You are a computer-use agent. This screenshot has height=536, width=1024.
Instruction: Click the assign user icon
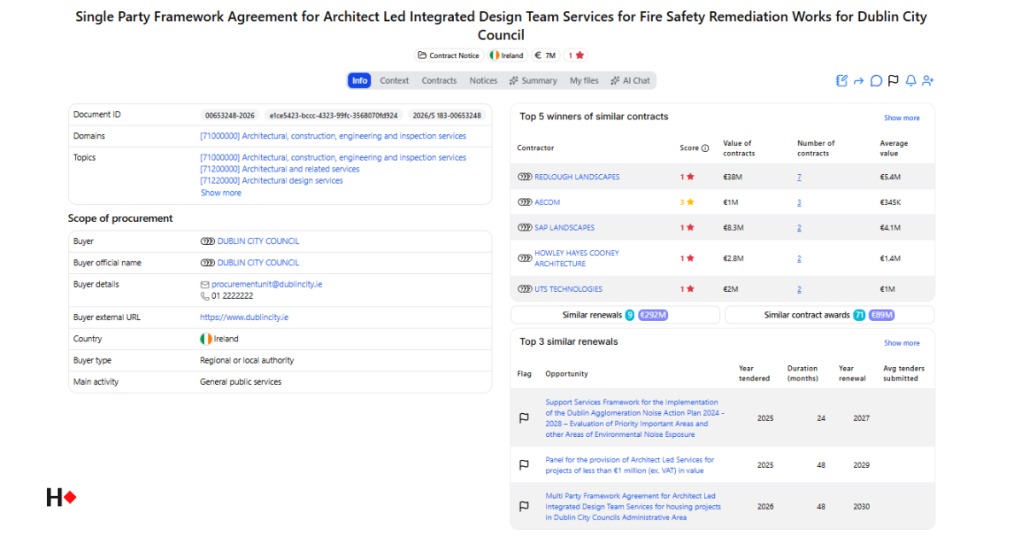pyautogui.click(x=928, y=81)
